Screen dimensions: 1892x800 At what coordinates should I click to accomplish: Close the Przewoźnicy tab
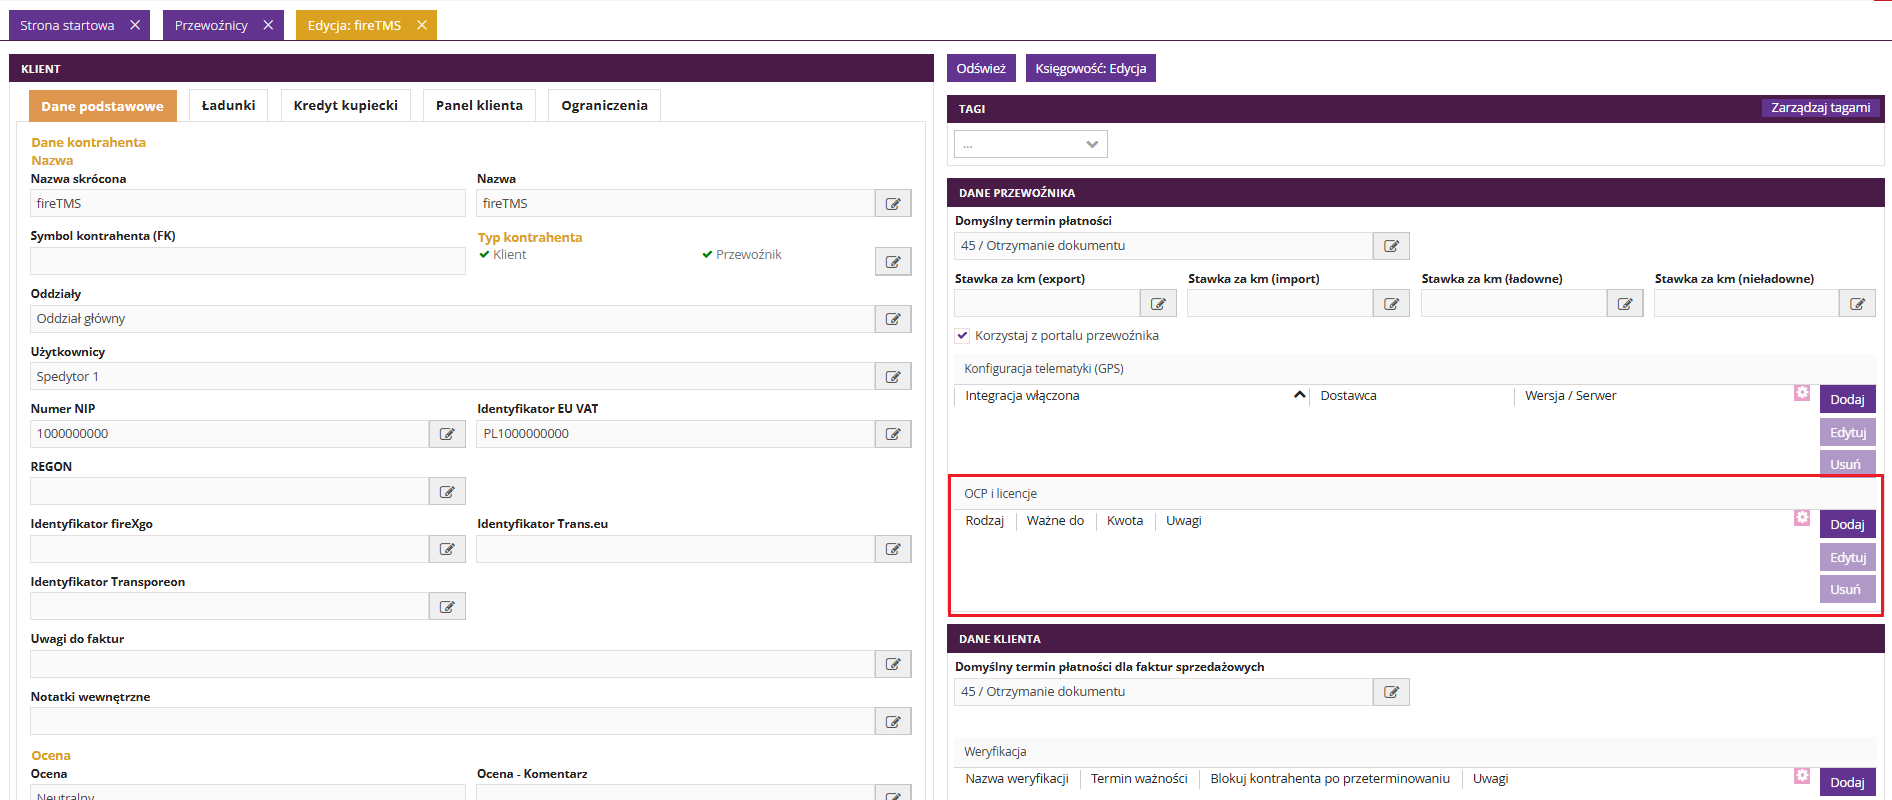[x=268, y=25]
